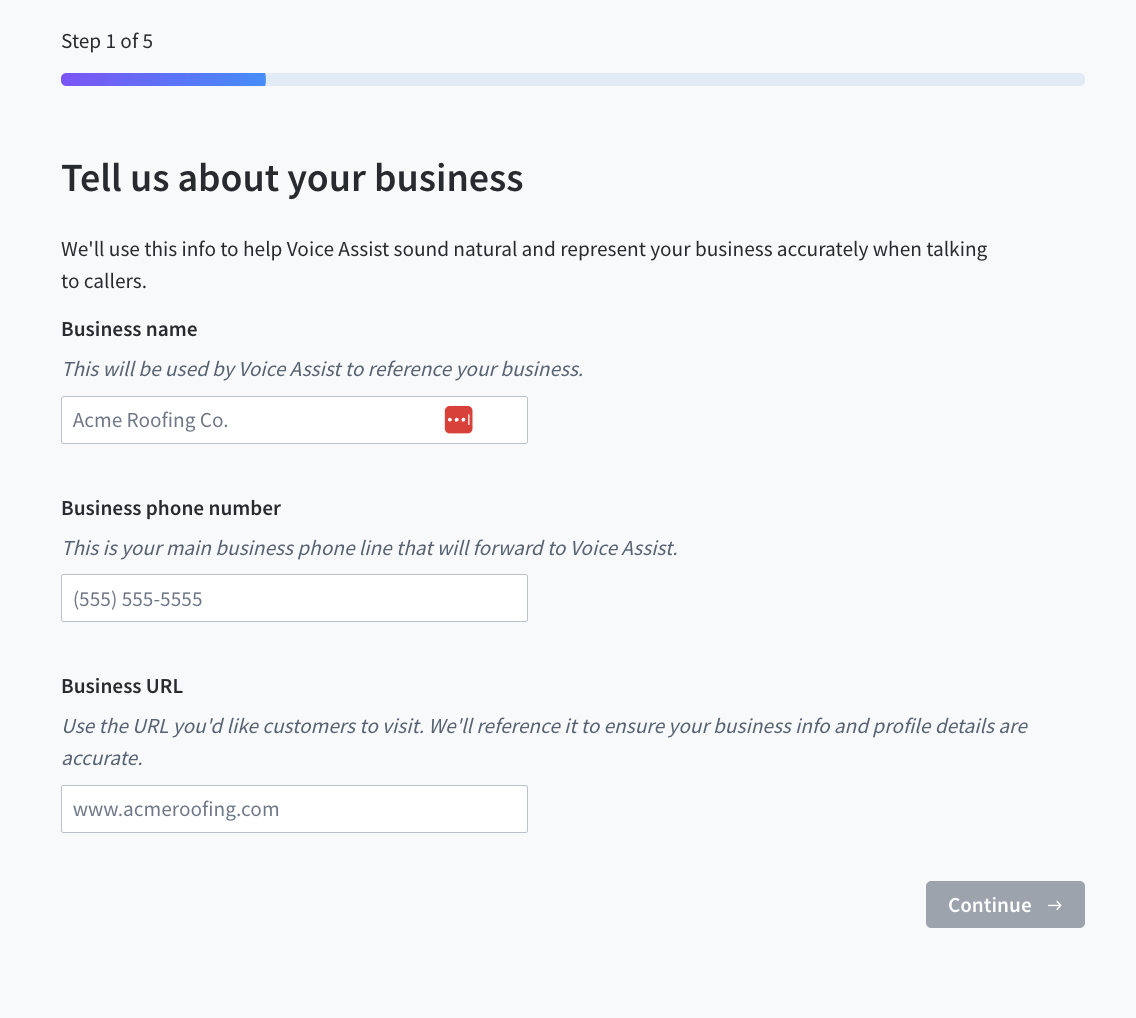
Task: Click the '(555) 555-5555' placeholder text
Action: tap(138, 600)
